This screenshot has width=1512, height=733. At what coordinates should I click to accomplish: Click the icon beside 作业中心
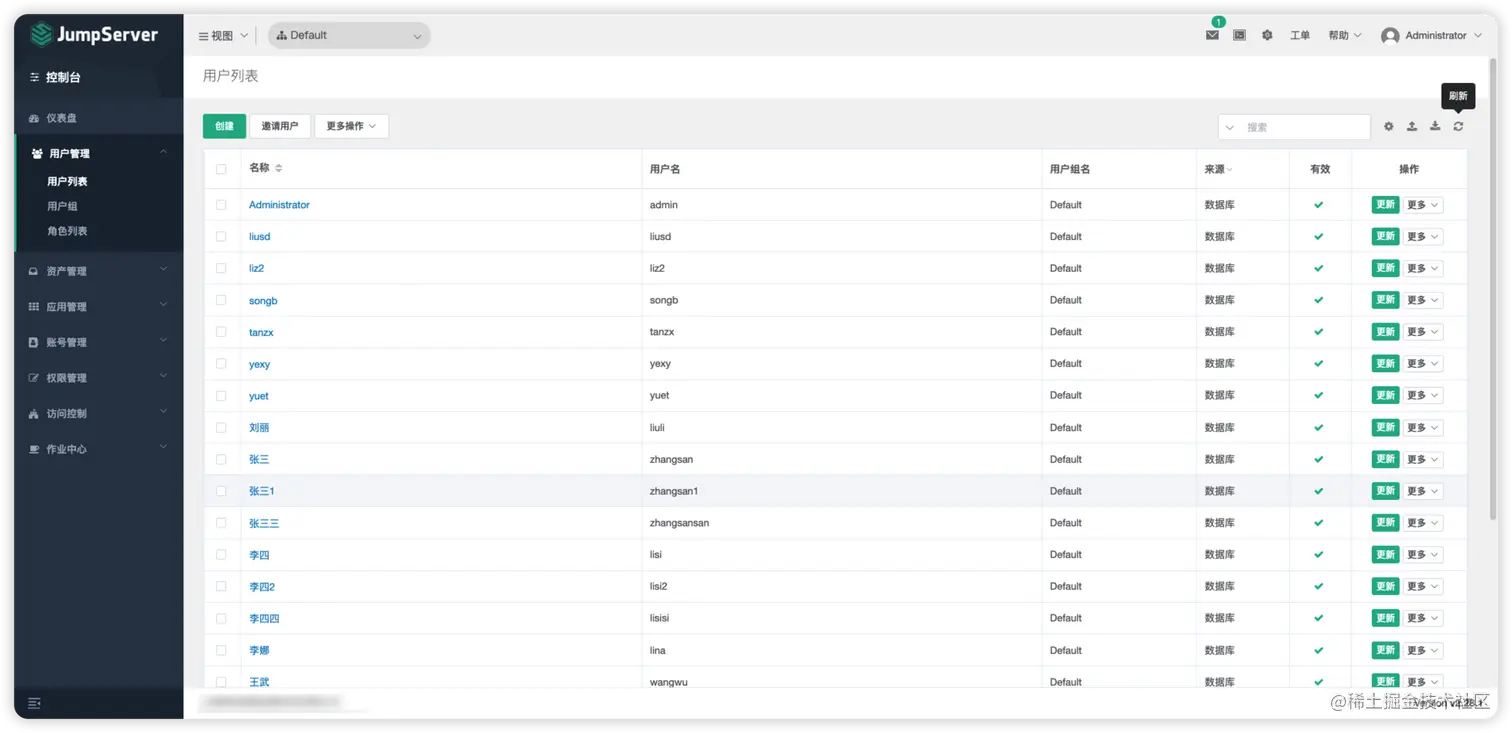pyautogui.click(x=34, y=449)
